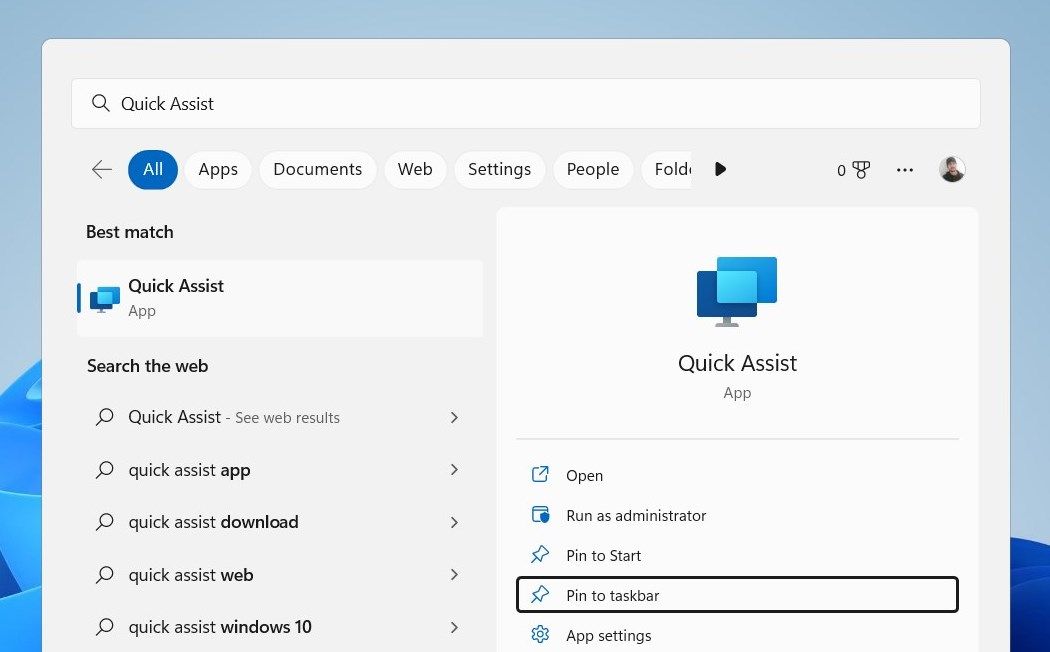Launch Quick Assist using the Open command

tap(584, 475)
